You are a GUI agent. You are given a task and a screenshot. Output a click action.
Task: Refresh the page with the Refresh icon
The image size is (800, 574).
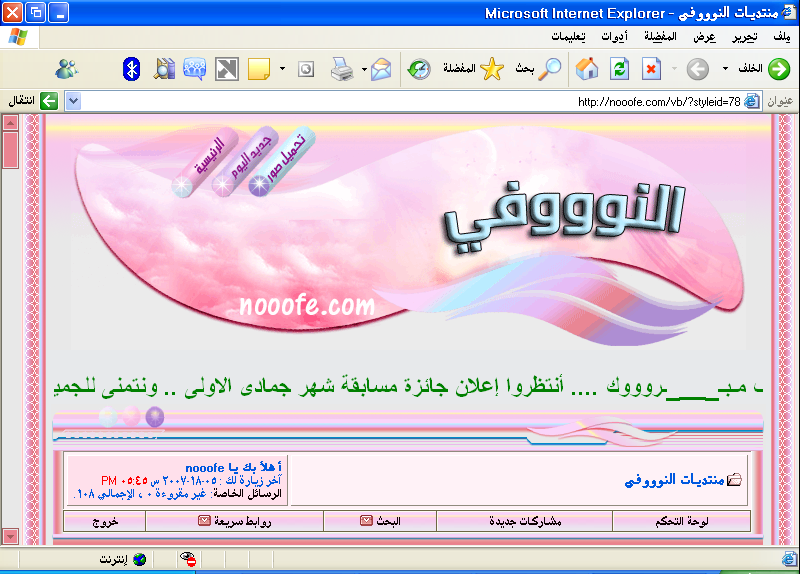pyautogui.click(x=620, y=69)
